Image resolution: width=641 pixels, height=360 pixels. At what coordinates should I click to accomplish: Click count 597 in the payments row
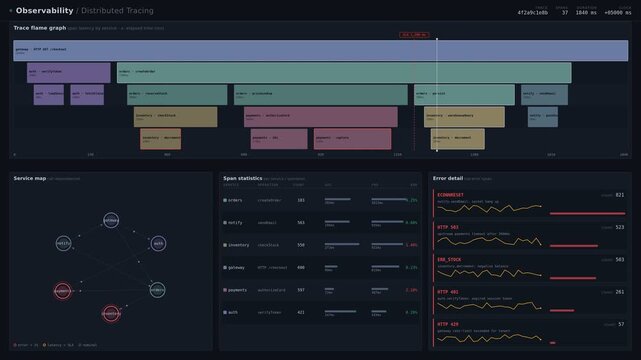click(x=301, y=290)
